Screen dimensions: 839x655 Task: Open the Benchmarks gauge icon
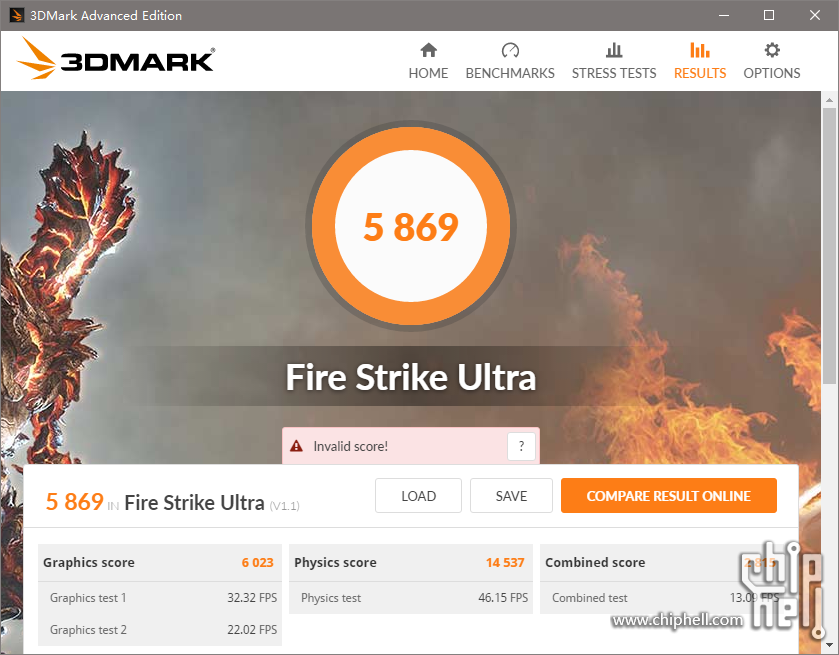(x=510, y=50)
